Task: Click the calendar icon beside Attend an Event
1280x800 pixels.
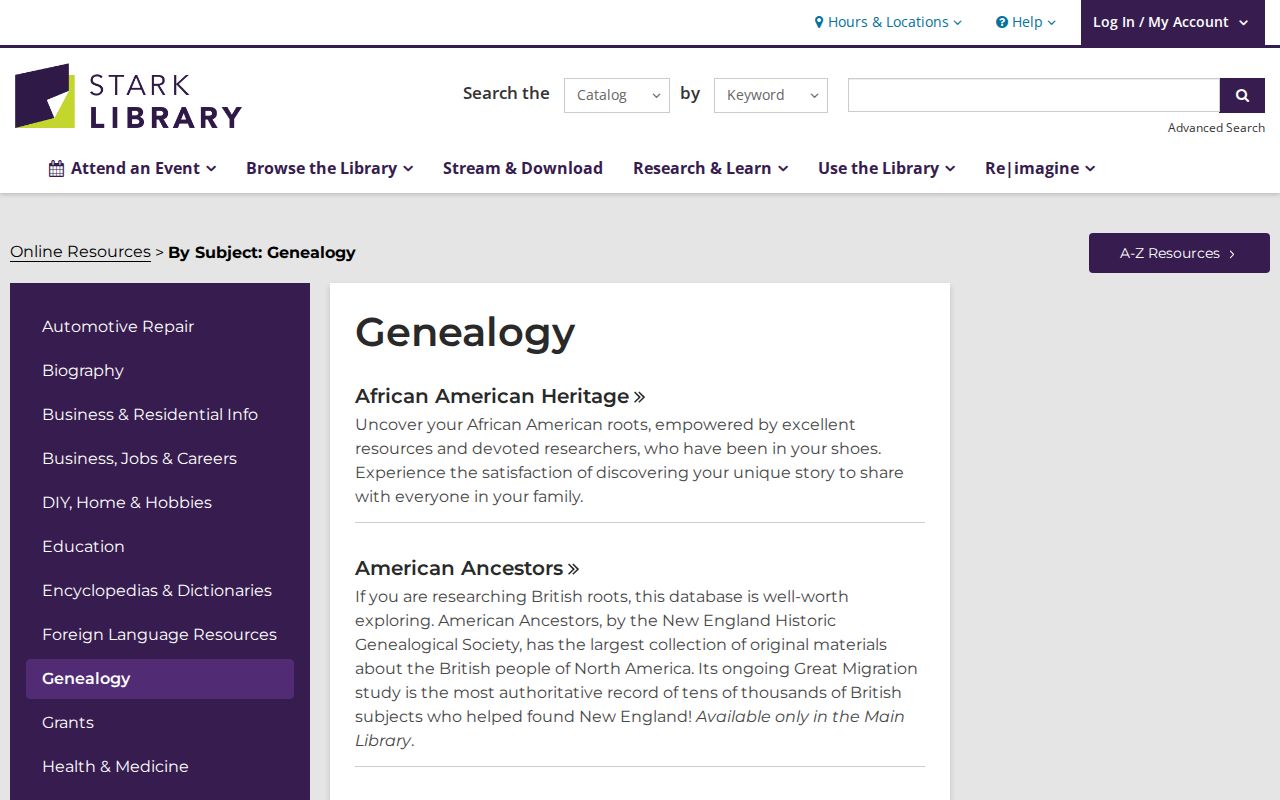Action: point(56,168)
